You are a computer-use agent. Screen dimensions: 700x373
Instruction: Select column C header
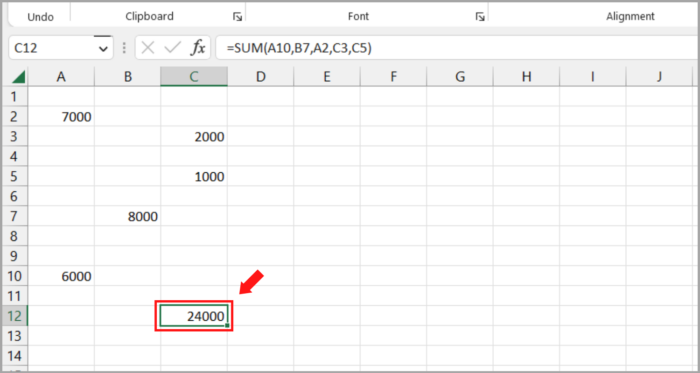pyautogui.click(x=194, y=77)
